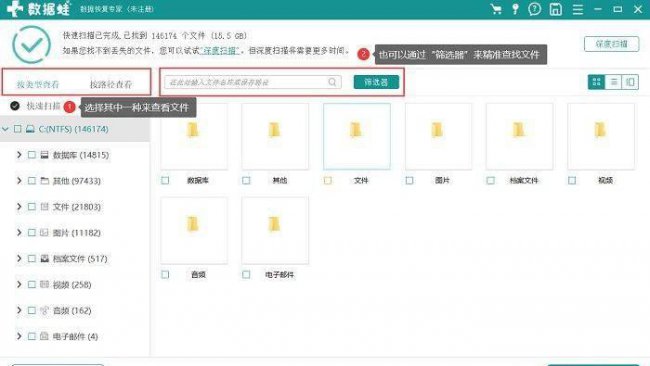Screen dimensions: 650x366
Task: Select the C:(NTFS) (146174) tree row
Action: [75, 129]
